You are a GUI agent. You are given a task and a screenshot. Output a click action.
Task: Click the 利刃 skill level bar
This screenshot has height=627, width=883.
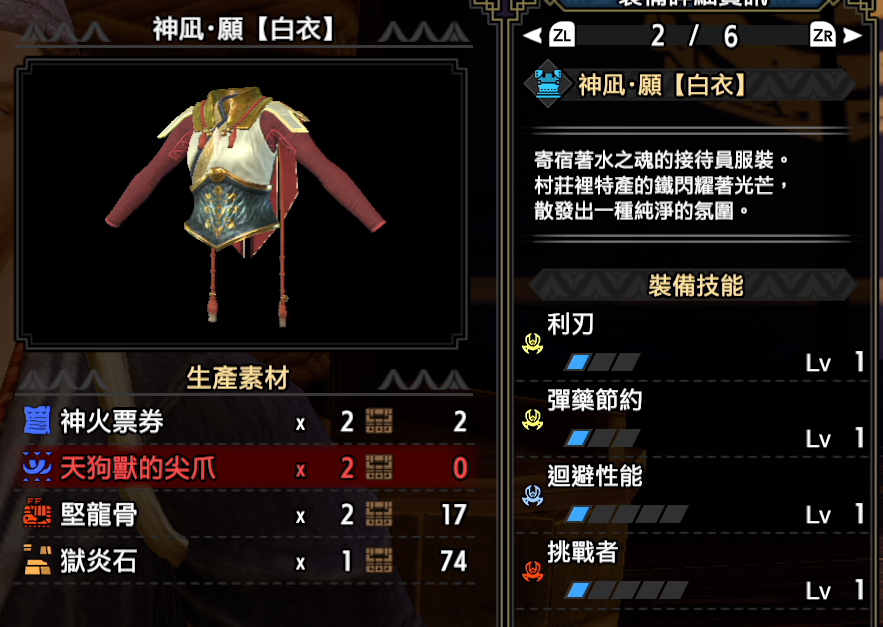602,362
